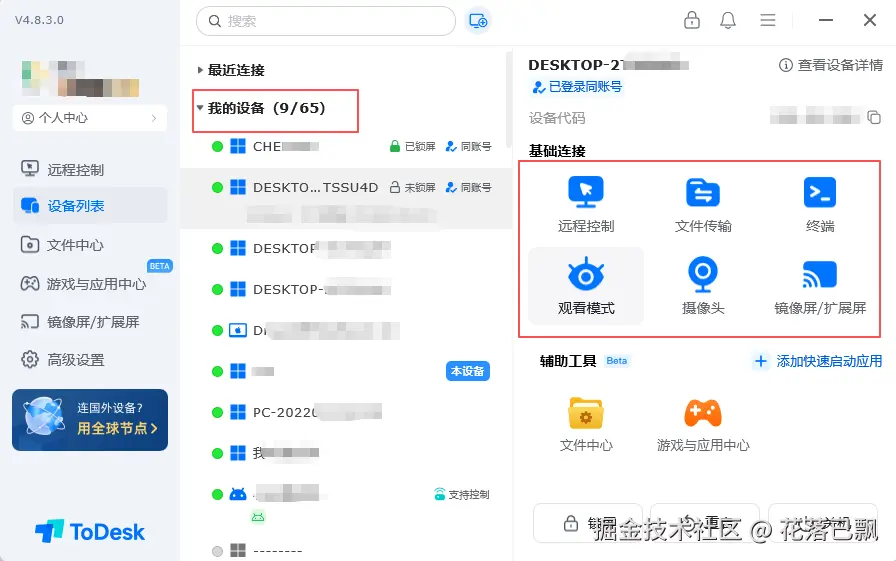Image resolution: width=896 pixels, height=561 pixels.
Task: Click the 本设备 badge
Action: (x=467, y=371)
